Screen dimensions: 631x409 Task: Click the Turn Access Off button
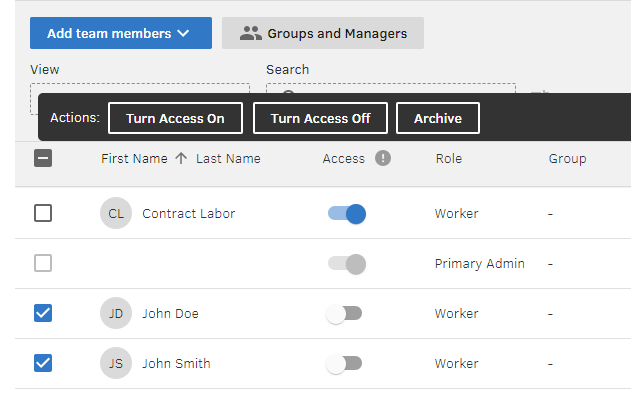click(x=320, y=118)
